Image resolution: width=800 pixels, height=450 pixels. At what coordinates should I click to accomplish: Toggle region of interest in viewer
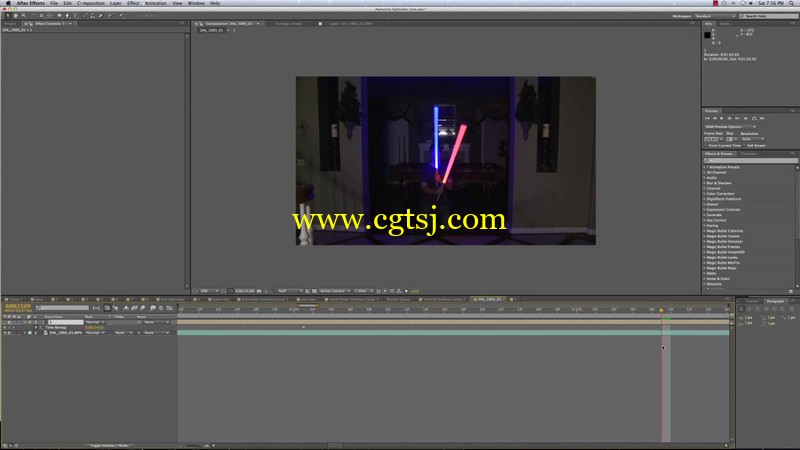(307, 291)
